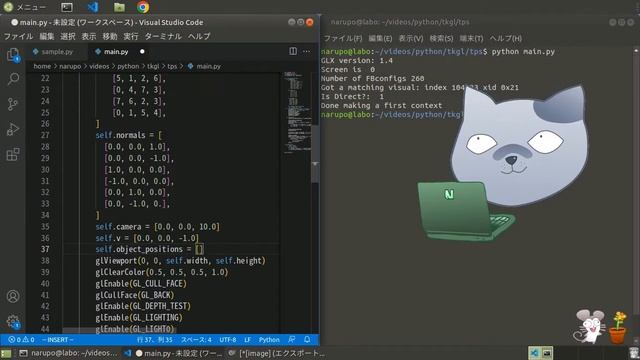Split the editor to the right
The width and height of the screenshot is (640, 360).
(x=293, y=51)
